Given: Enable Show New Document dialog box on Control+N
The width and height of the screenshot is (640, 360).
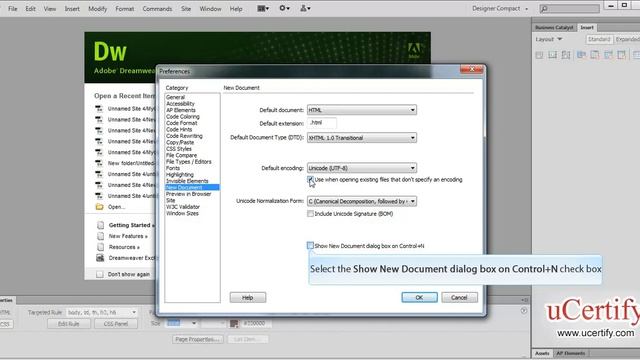Looking at the screenshot, I should click(x=310, y=246).
